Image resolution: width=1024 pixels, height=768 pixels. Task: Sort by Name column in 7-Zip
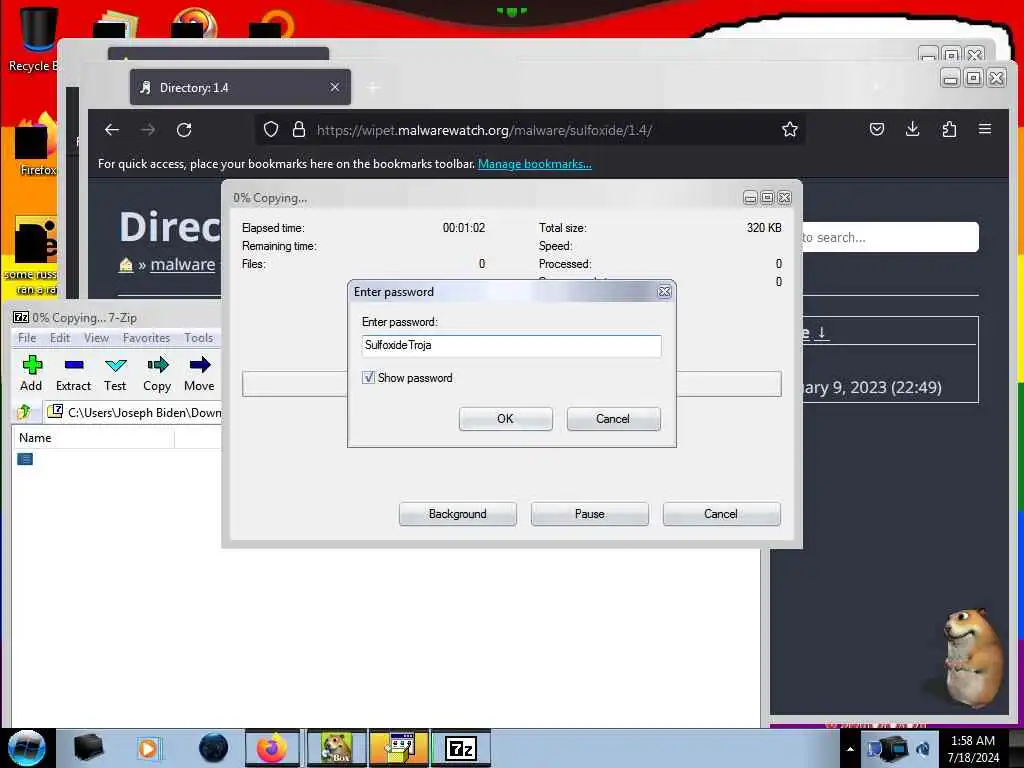[x=93, y=438]
